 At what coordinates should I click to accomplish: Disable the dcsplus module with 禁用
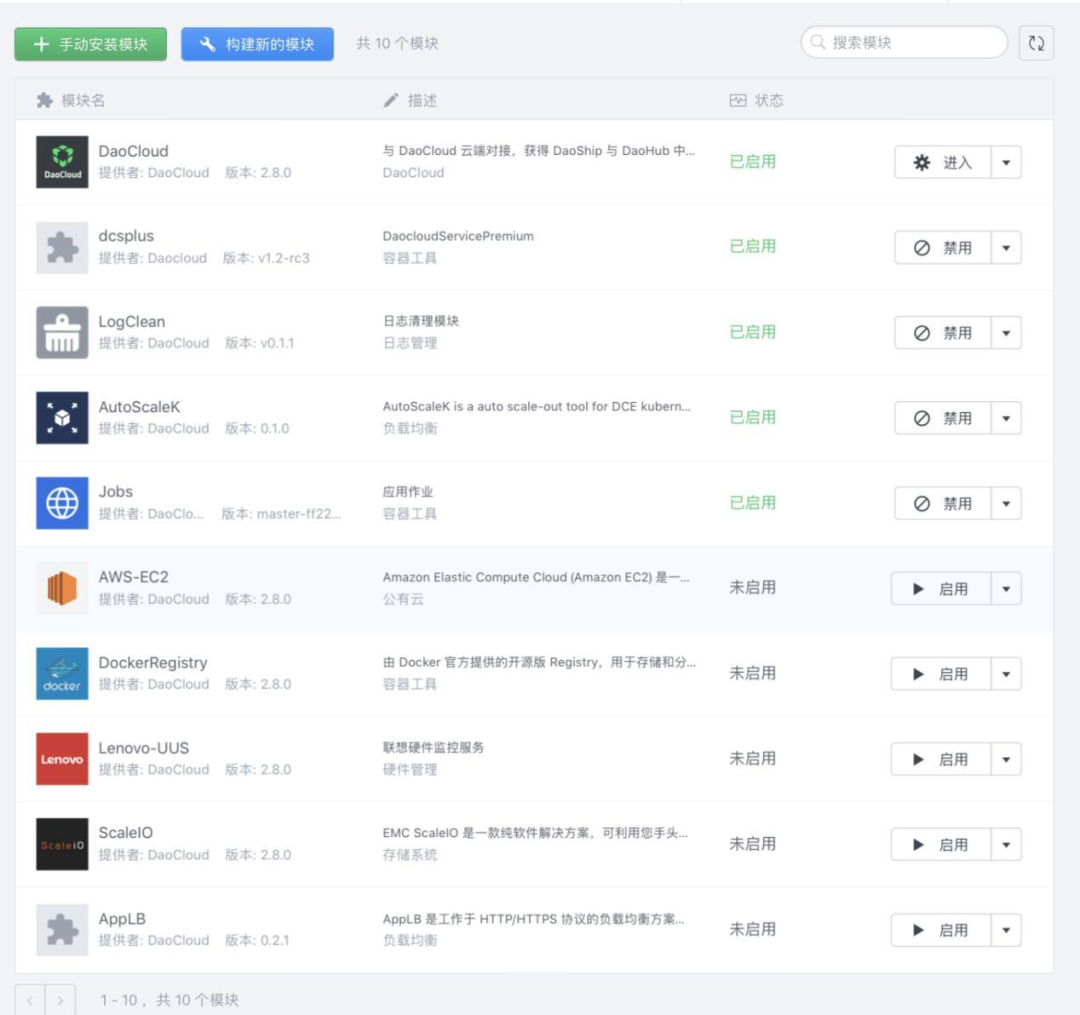(x=942, y=248)
